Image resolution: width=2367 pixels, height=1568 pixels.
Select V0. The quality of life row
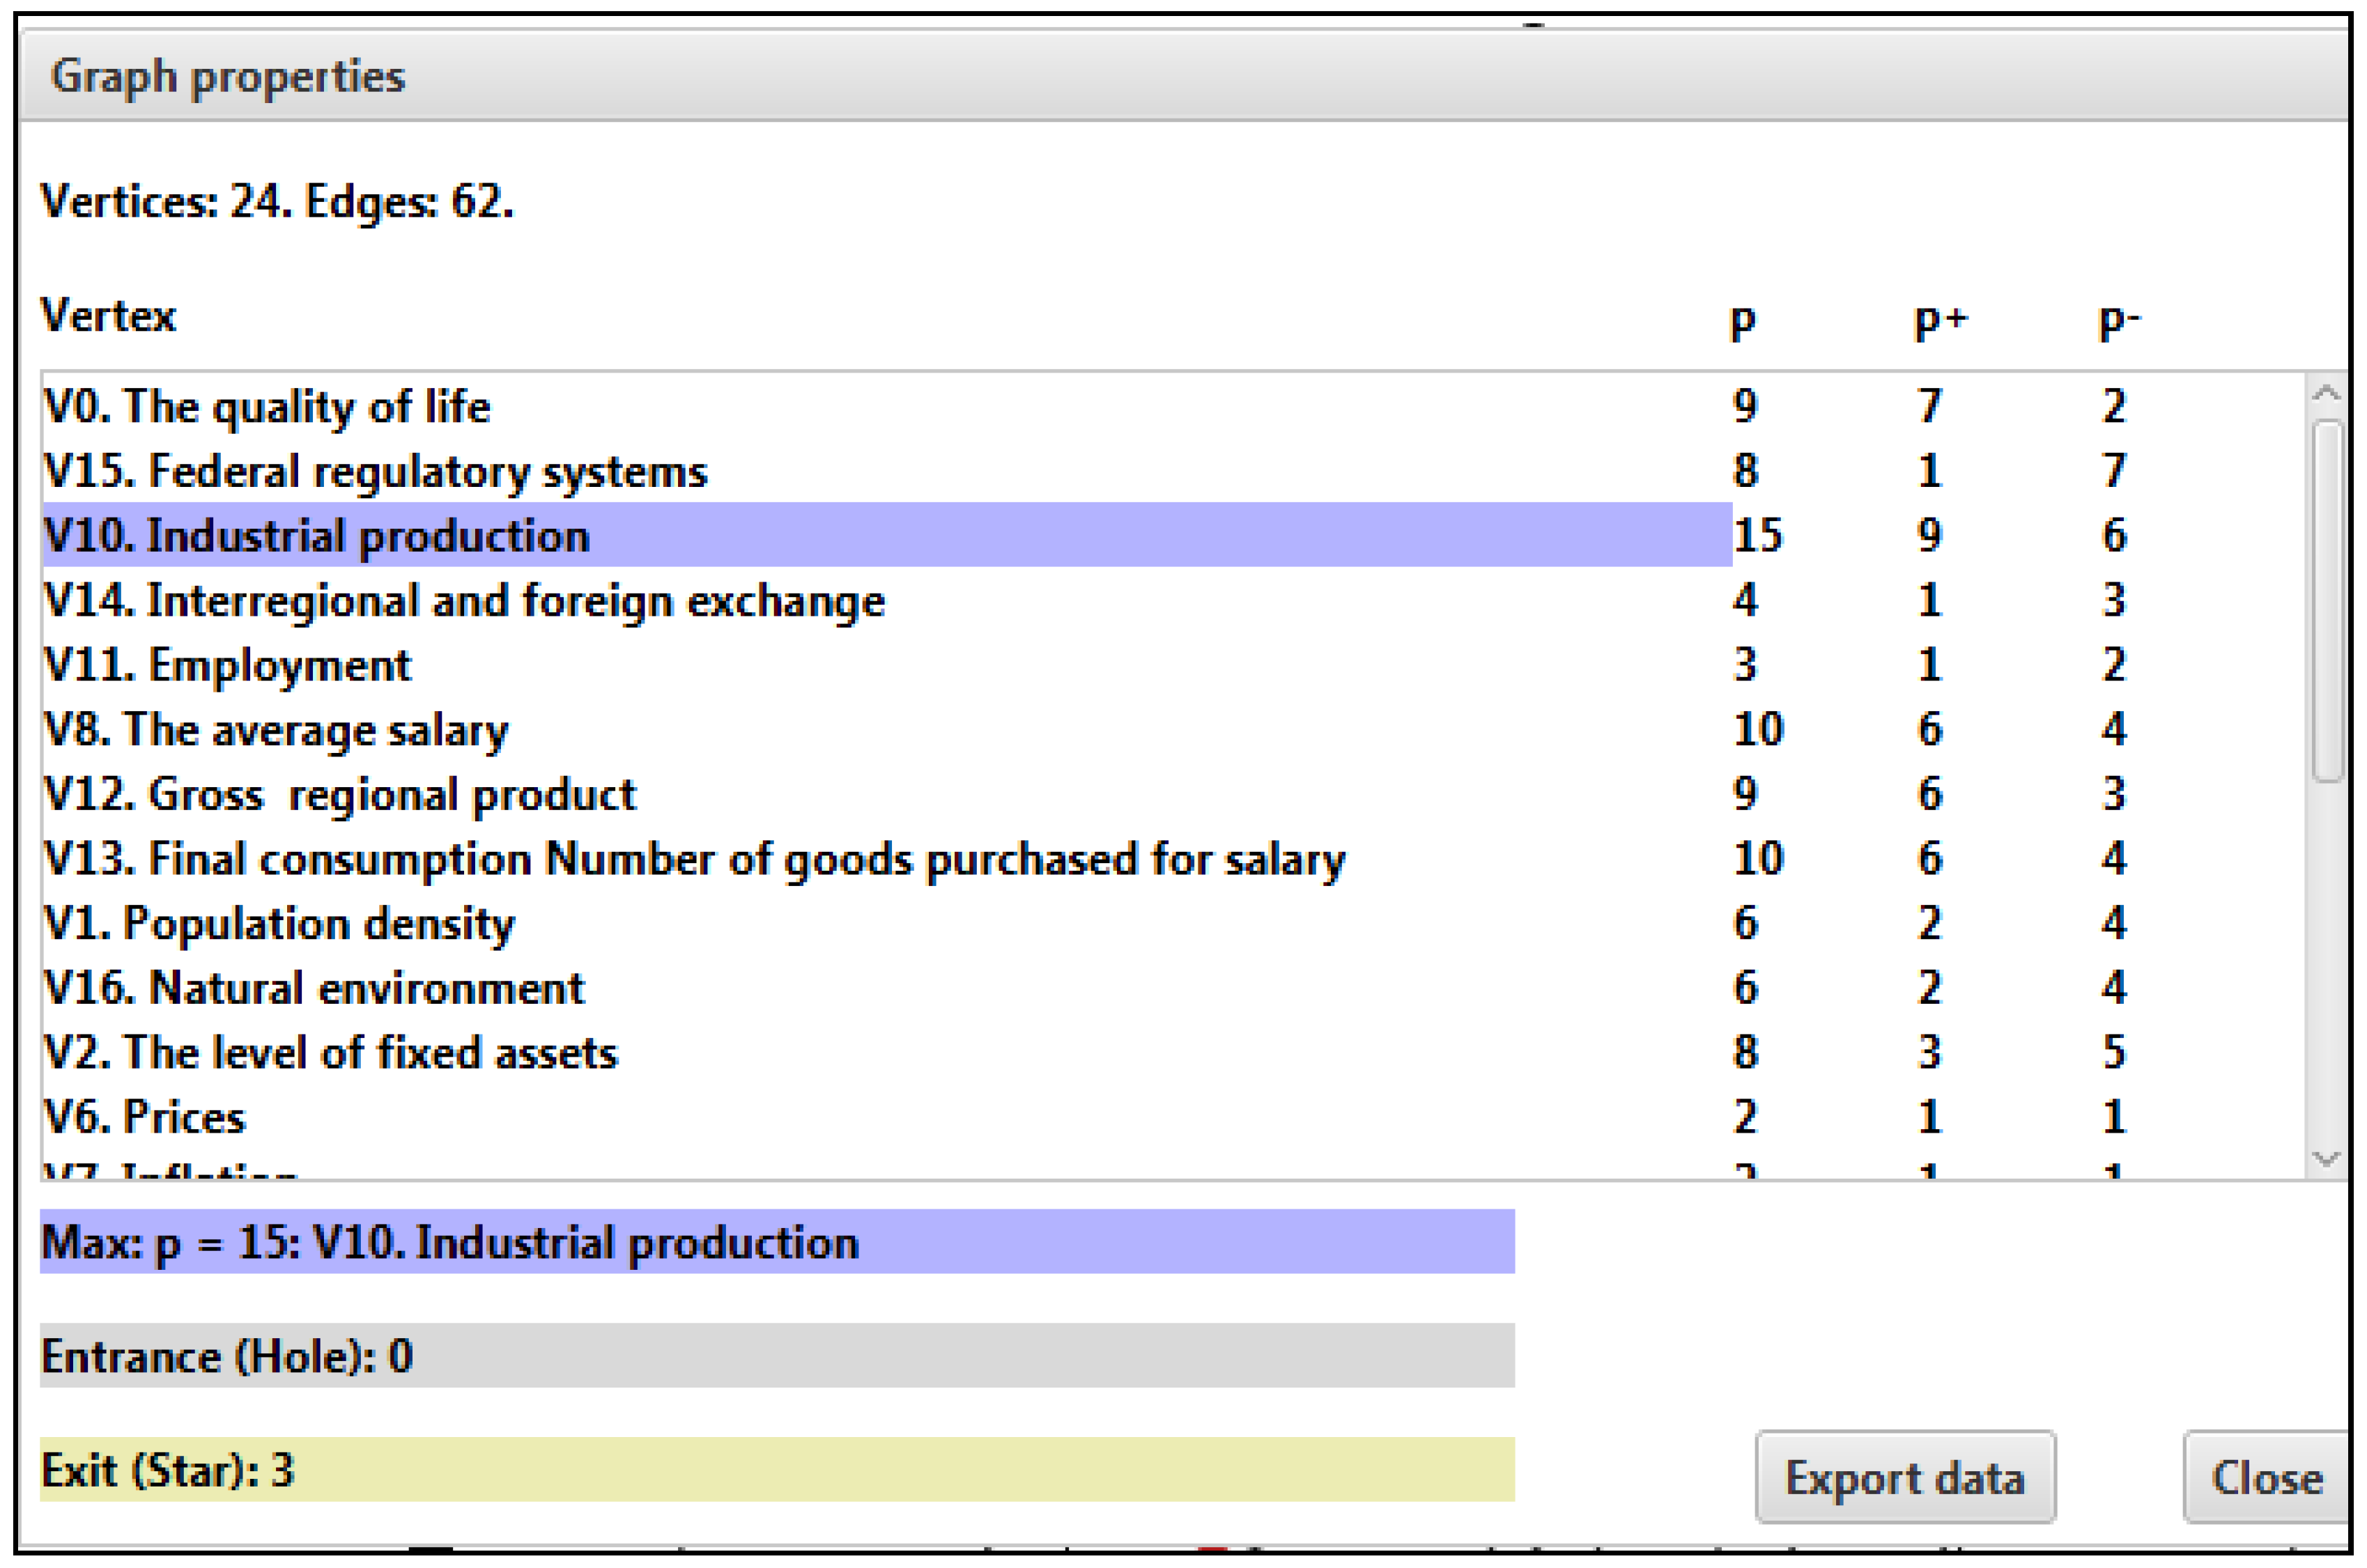267,407
